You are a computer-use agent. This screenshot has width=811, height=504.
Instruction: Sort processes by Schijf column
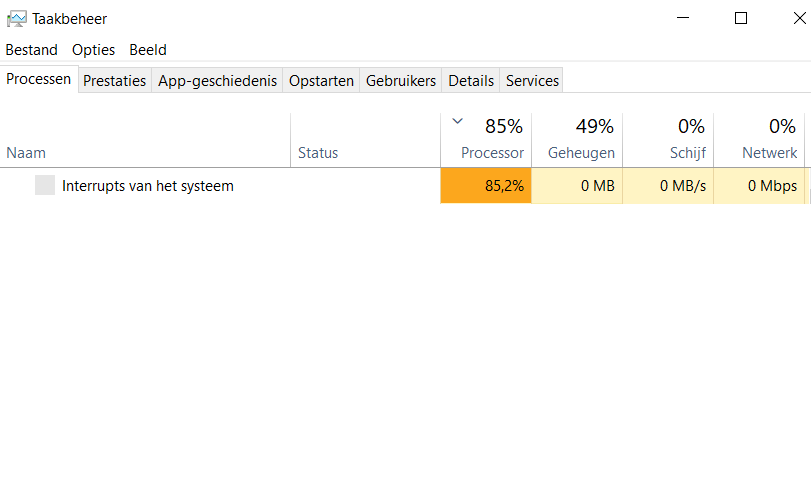pyautogui.click(x=668, y=140)
